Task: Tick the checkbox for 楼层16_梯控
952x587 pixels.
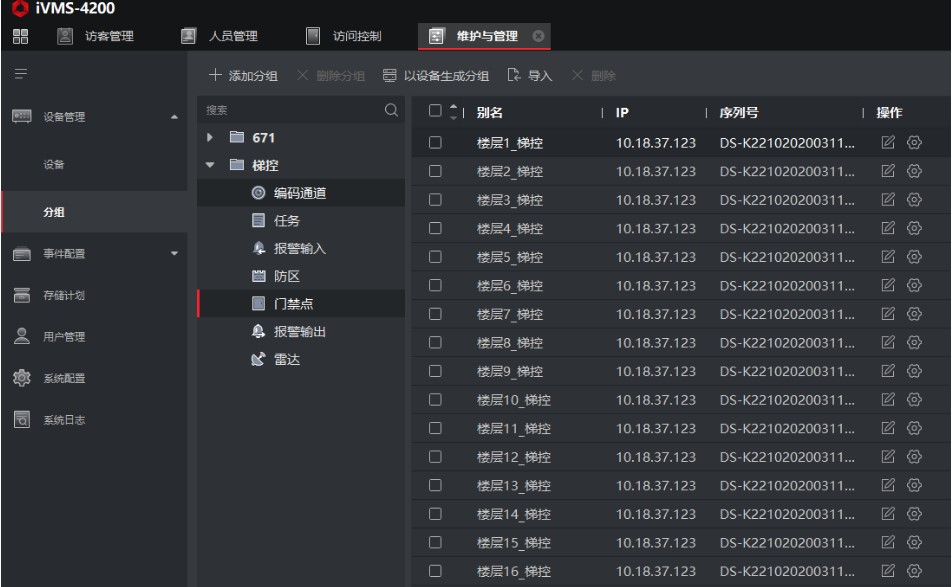Action: 435,571
